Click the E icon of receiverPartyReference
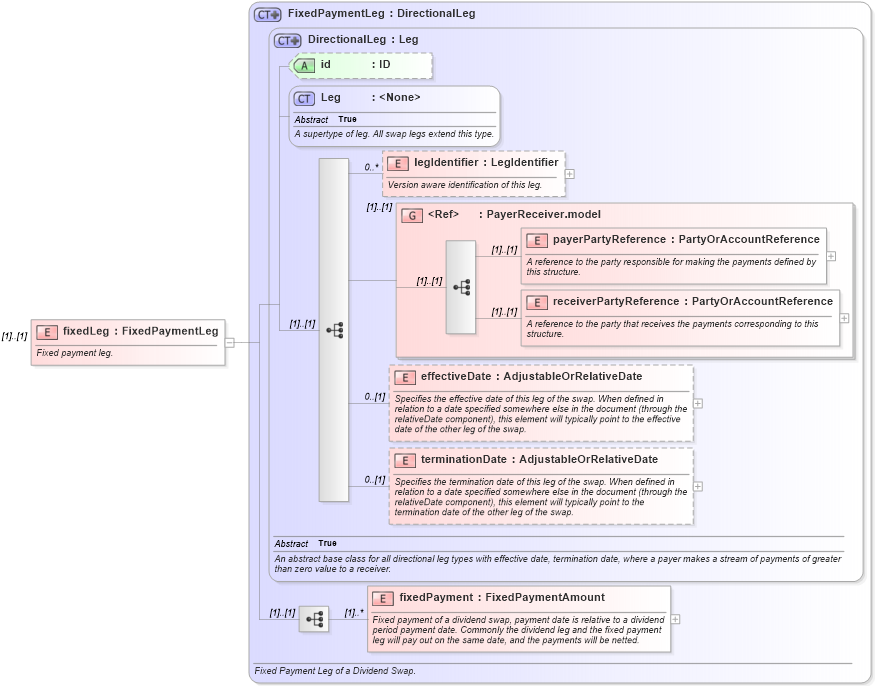 [x=537, y=303]
